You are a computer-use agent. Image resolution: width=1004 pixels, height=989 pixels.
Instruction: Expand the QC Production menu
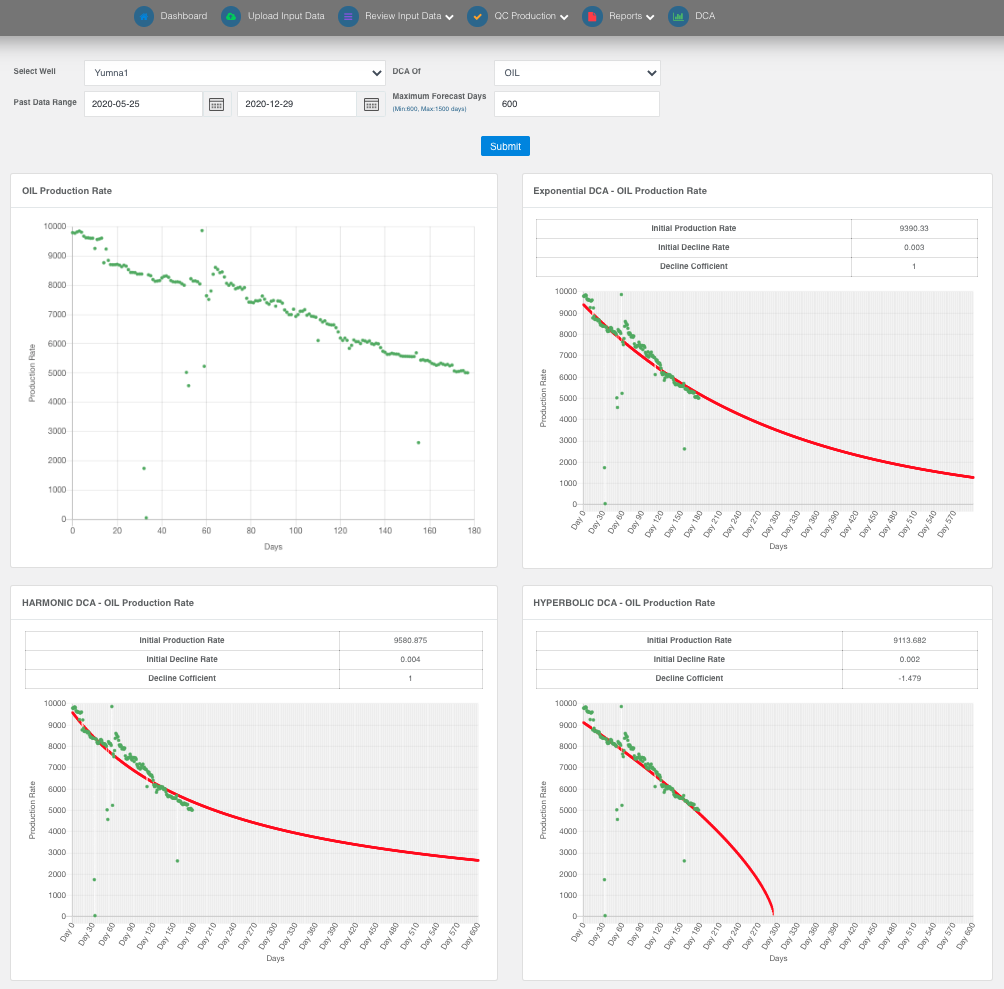click(531, 16)
